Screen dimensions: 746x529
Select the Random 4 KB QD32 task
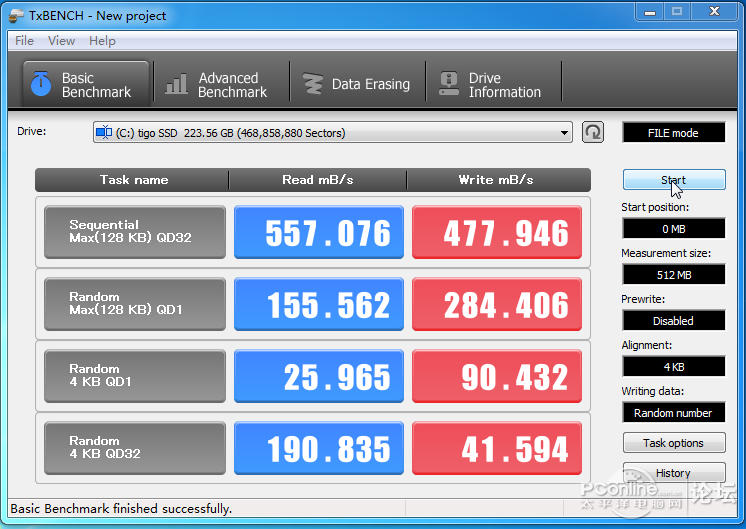pos(135,448)
